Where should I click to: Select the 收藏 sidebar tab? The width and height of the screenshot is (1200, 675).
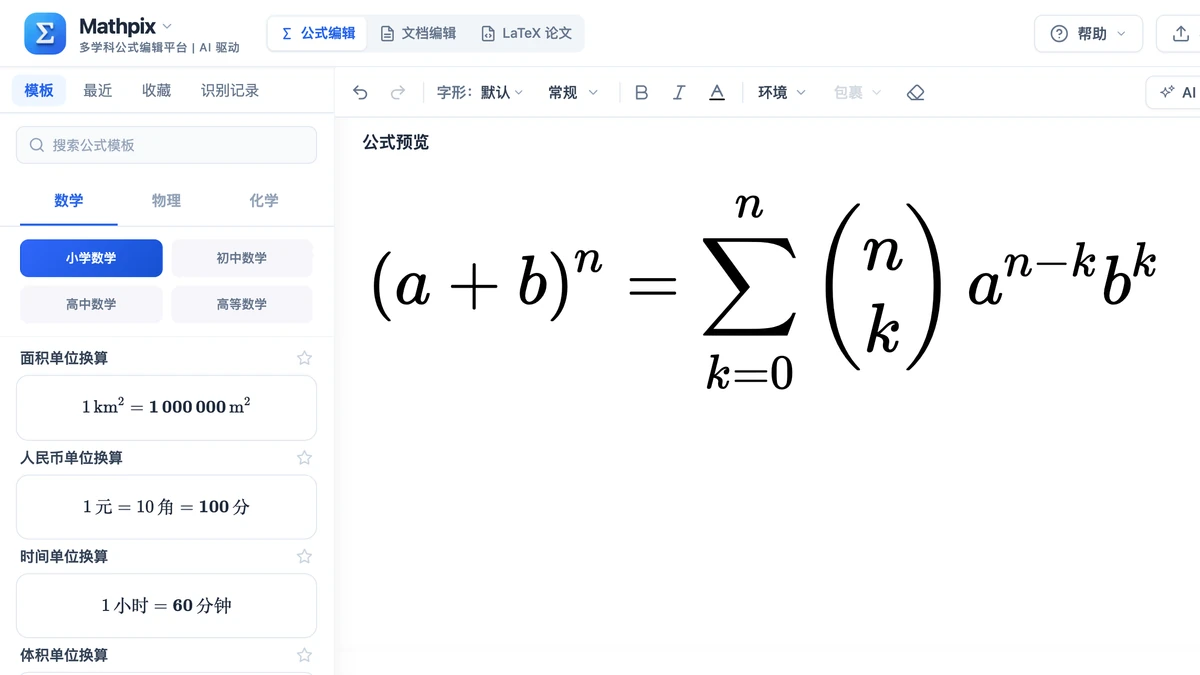coord(157,91)
